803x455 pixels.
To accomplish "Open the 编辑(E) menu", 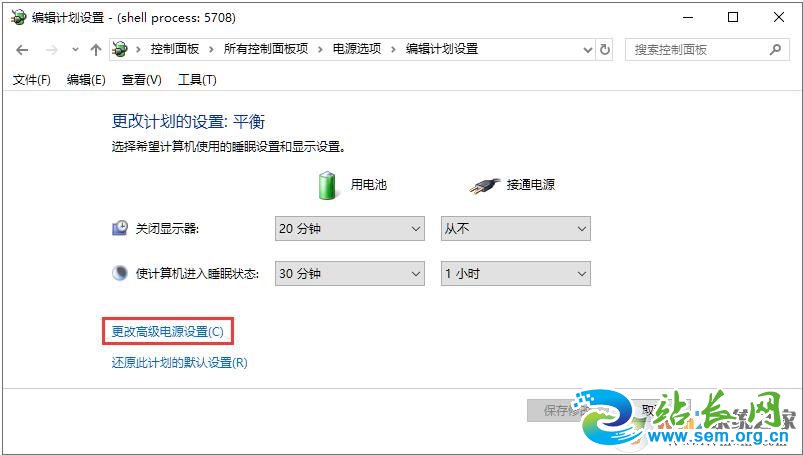I will click(x=86, y=80).
